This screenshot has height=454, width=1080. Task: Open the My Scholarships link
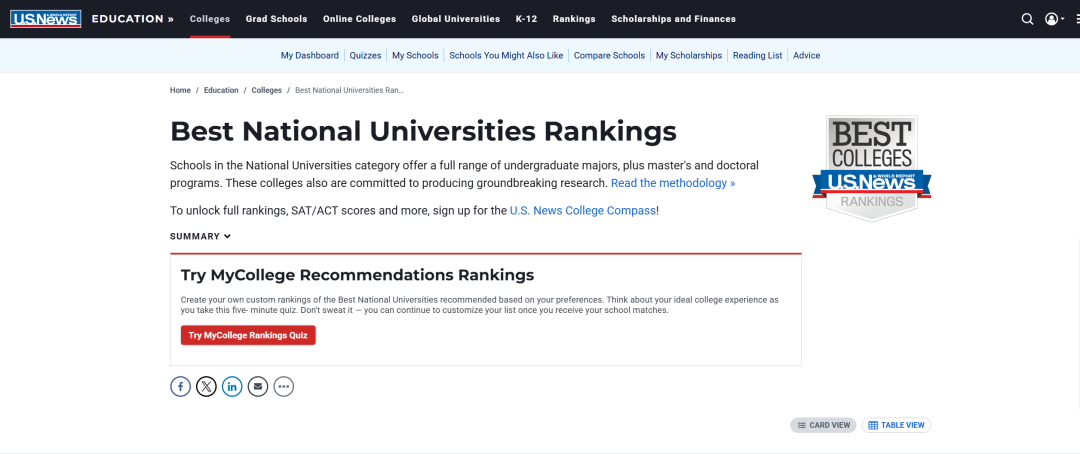[x=689, y=56]
